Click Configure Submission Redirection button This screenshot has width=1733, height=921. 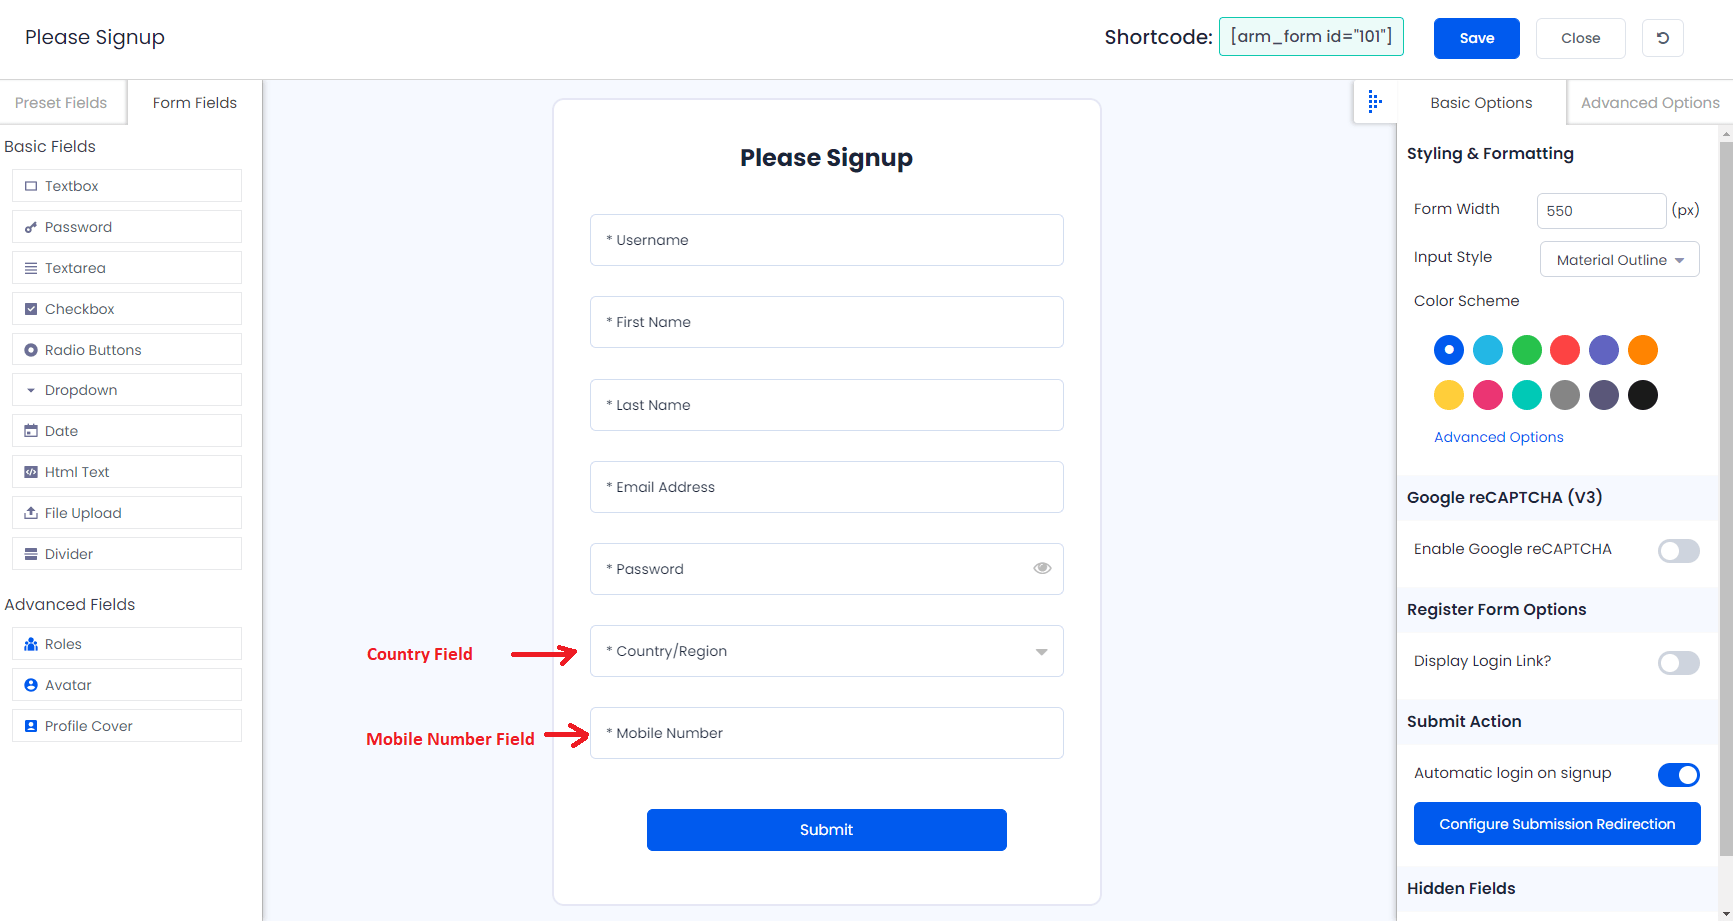tap(1557, 824)
